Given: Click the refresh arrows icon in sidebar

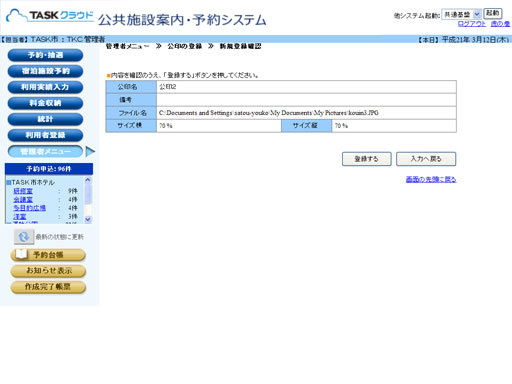Looking at the screenshot, I should pyautogui.click(x=24, y=237).
